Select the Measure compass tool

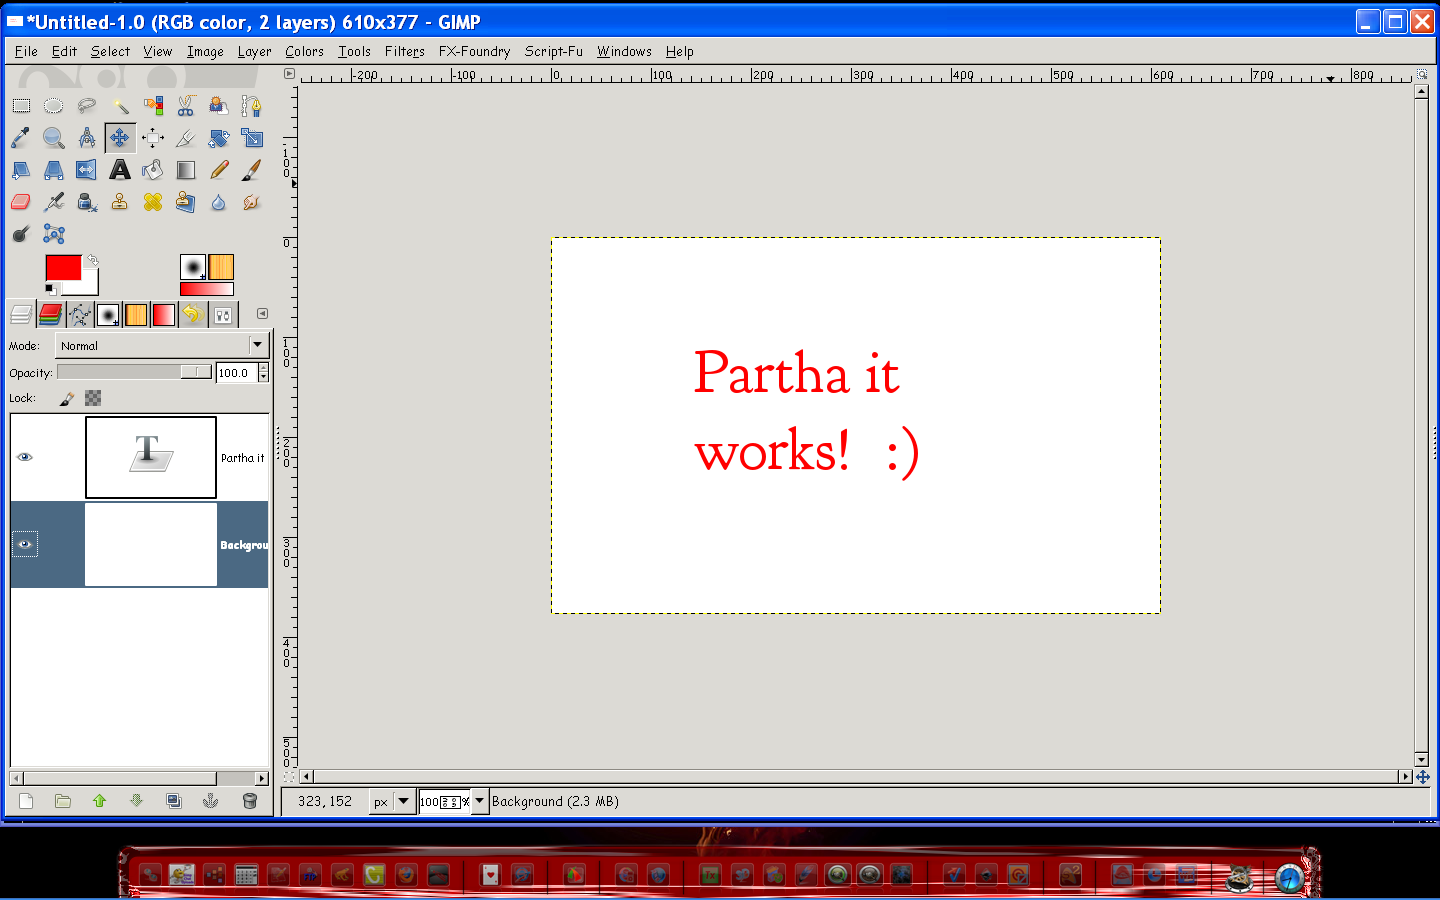87,138
